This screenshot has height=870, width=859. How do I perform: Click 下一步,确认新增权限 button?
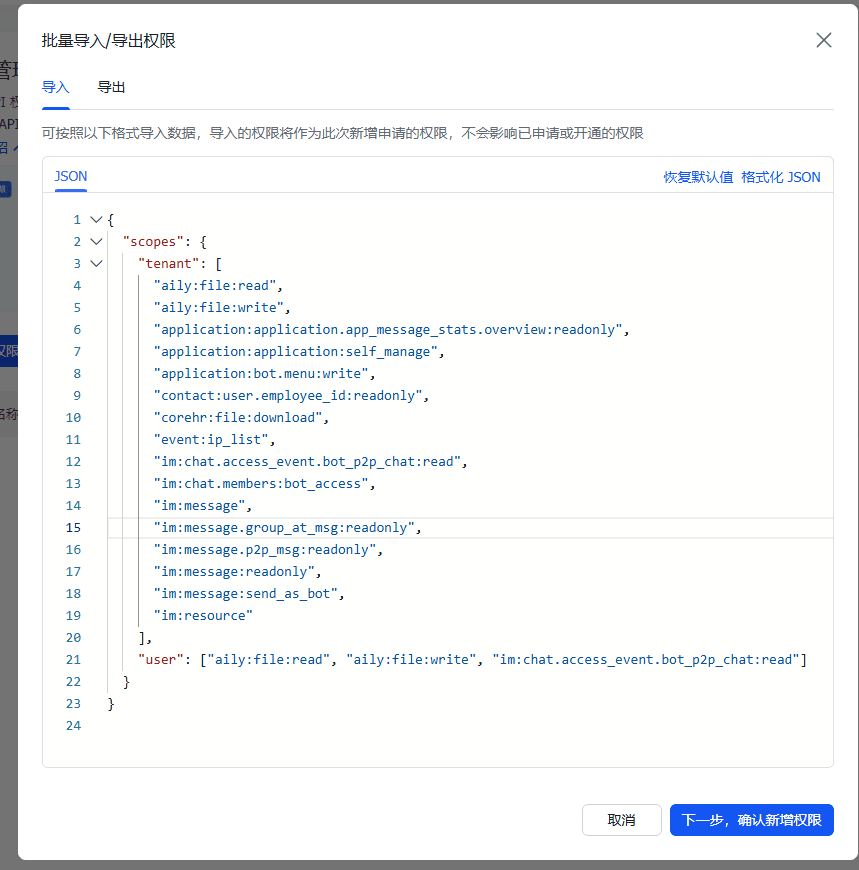[x=751, y=820]
